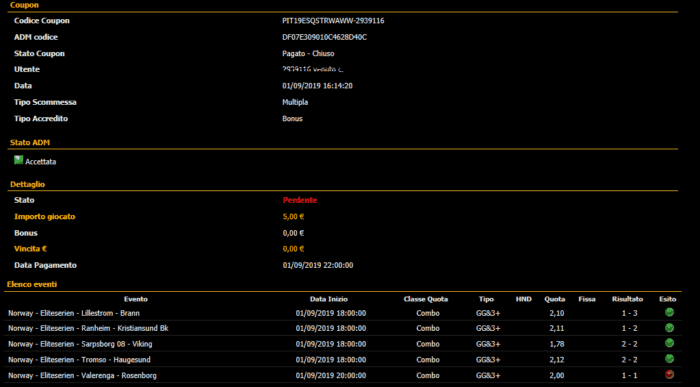Click GG&3+ in the Valerenga - Rosenborg row
Screen dimensions: 700x387
coord(488,375)
